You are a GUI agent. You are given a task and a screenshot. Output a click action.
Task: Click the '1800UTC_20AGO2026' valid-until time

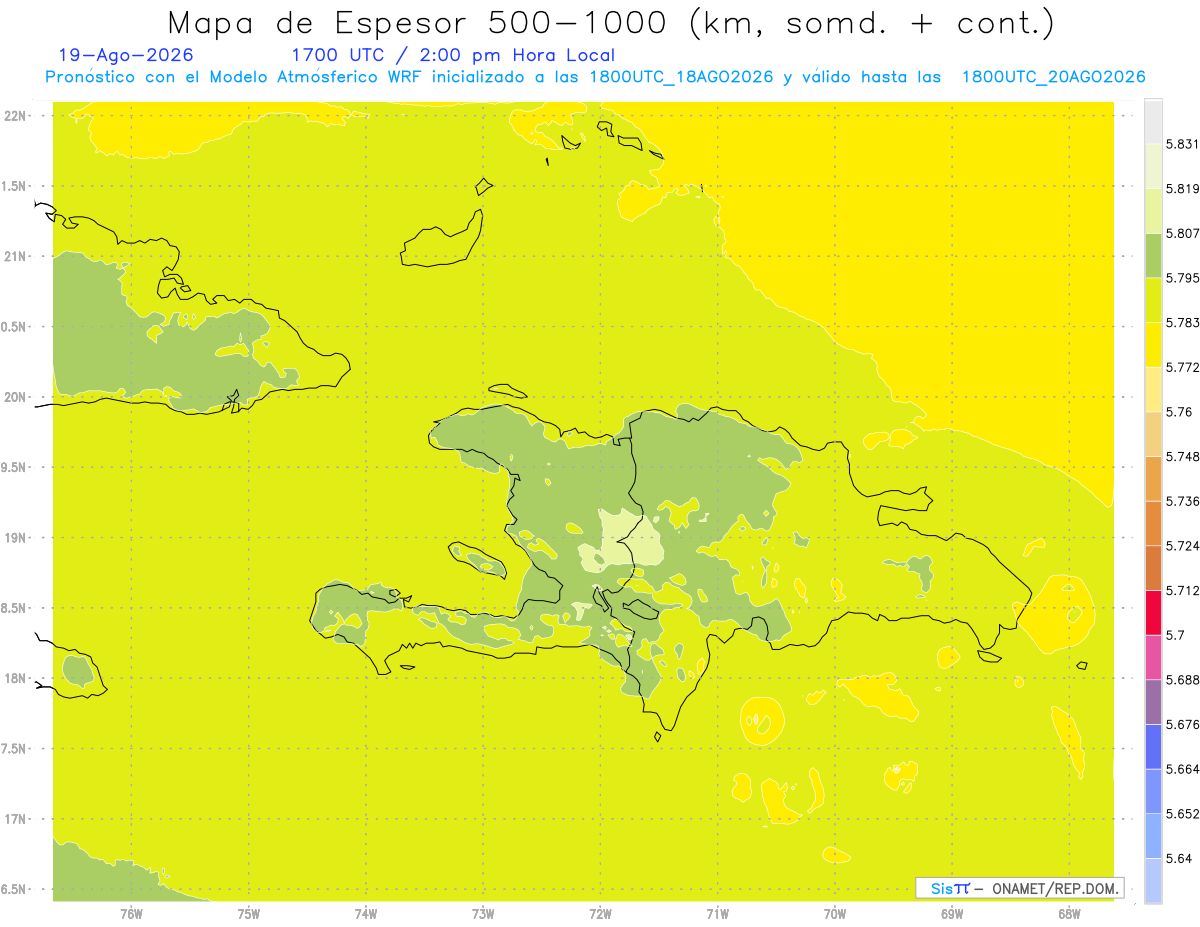coord(1053,77)
